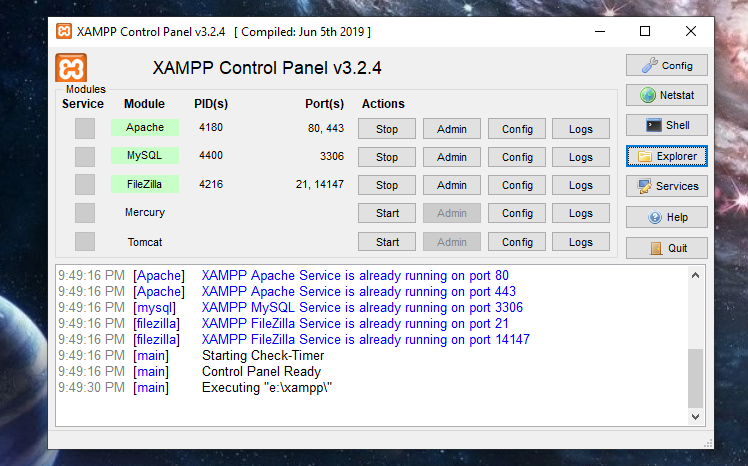Launch the Shell terminal button
748x466 pixels.
point(666,125)
